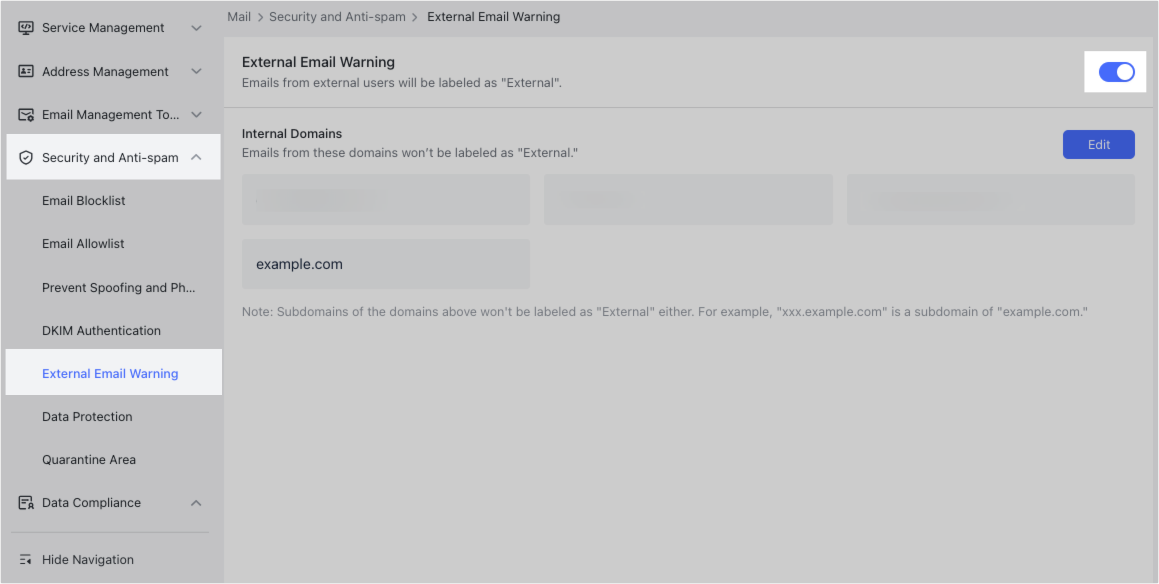Click Mail in the breadcrumb trail
The height and width of the screenshot is (584, 1159).
coord(238,16)
